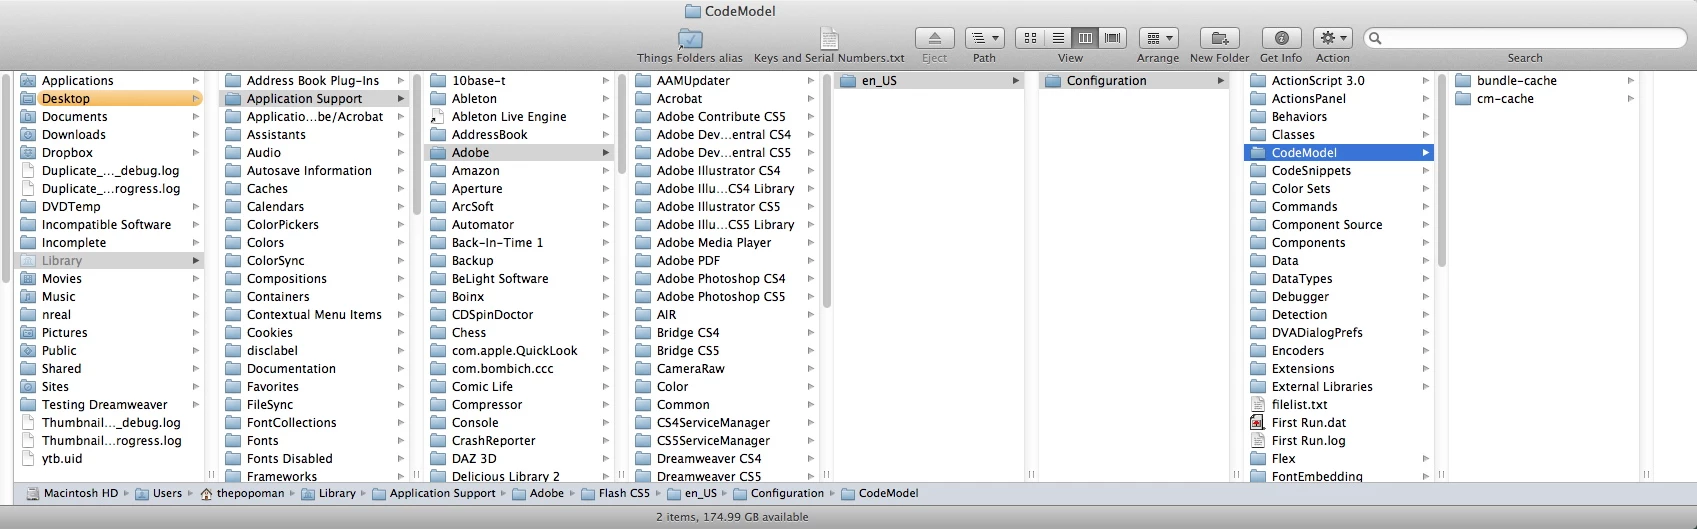Screen dimensions: 1697x529
Task: Open Keys and Serial Numbers.txt toolbar icon
Action: 829,39
